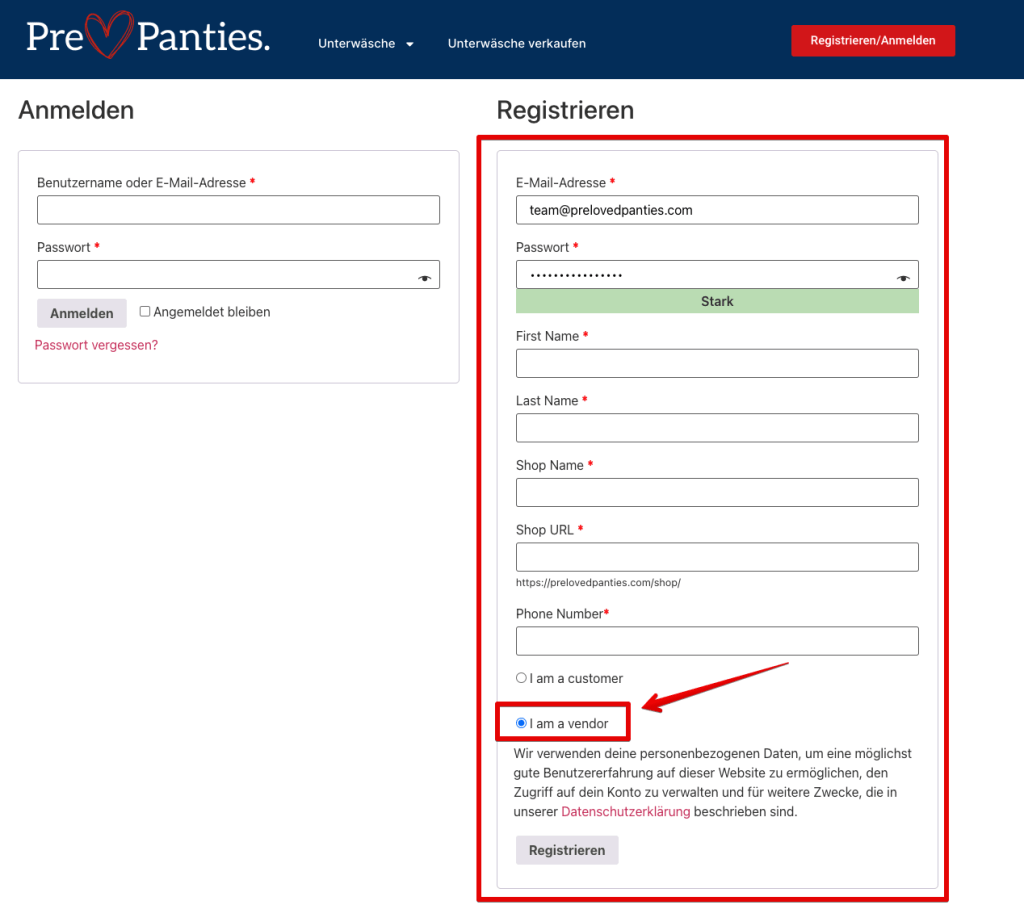Go to Unterwäsche verkaufen page
This screenshot has height=905, width=1024.
pyautogui.click(x=516, y=44)
